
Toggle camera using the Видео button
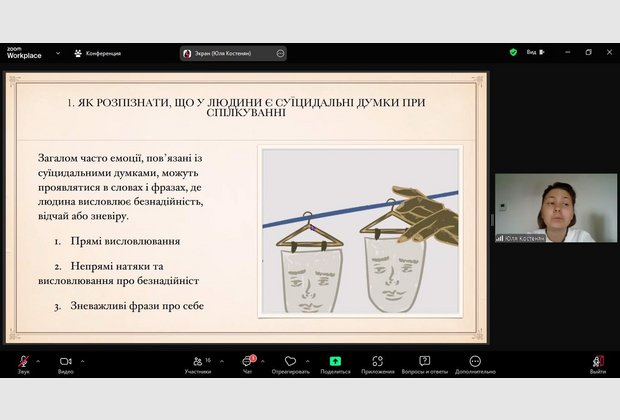pyautogui.click(x=65, y=362)
